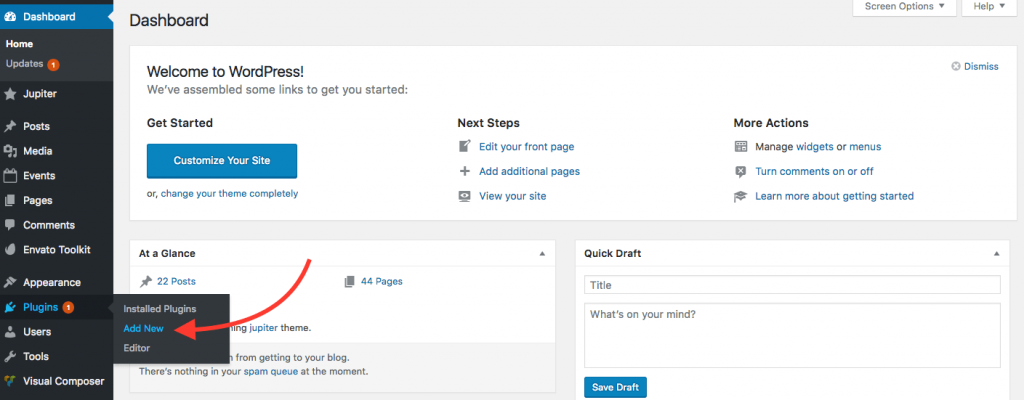
Task: Select Installed Plugins from flyout menu
Action: coord(159,308)
